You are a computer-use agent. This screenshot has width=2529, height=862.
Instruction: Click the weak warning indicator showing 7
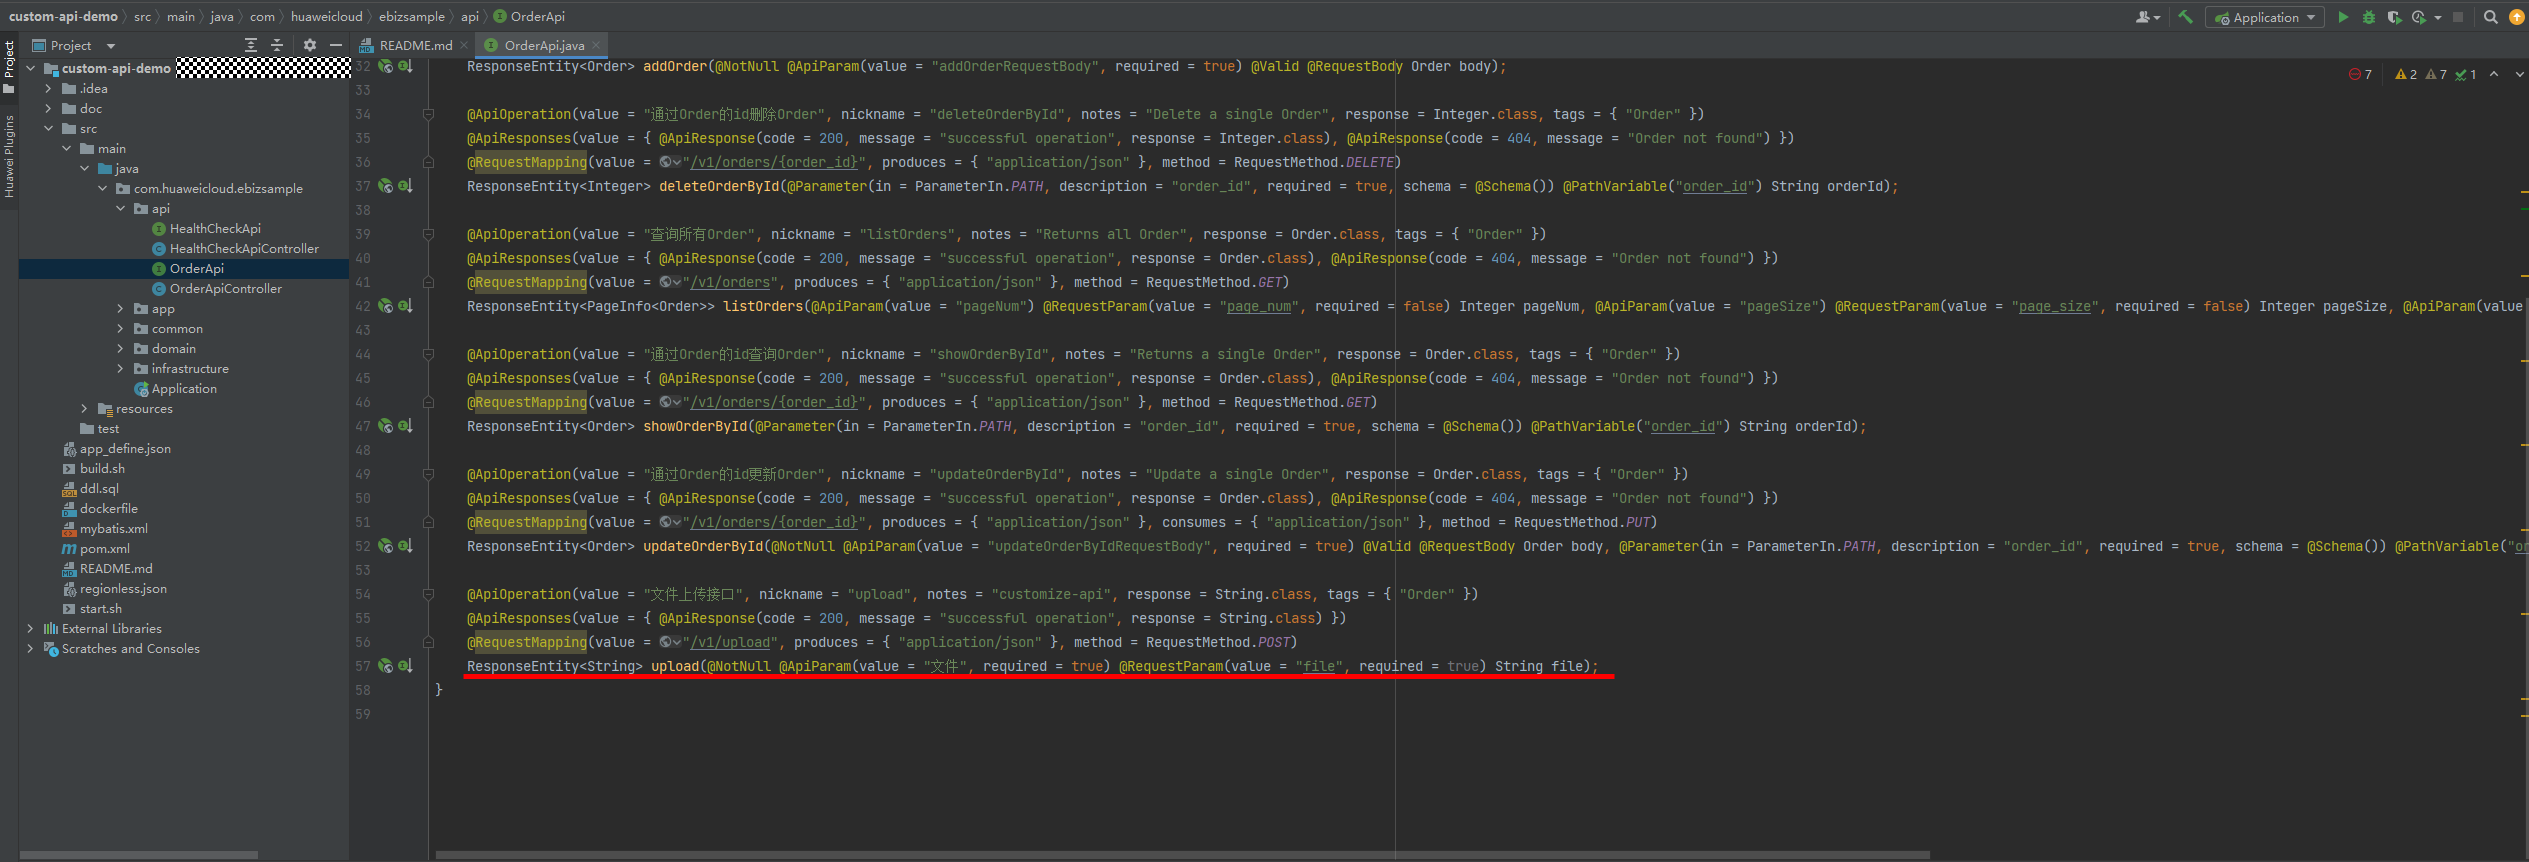(2436, 74)
